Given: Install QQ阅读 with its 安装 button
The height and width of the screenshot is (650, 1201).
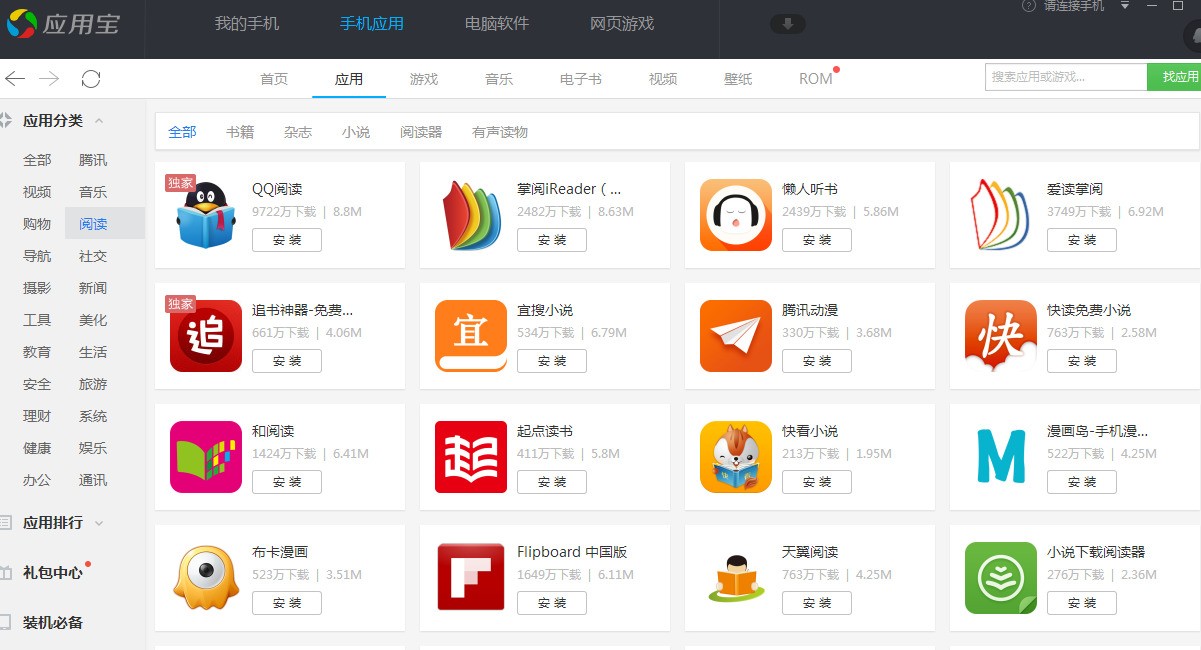Looking at the screenshot, I should coord(287,240).
